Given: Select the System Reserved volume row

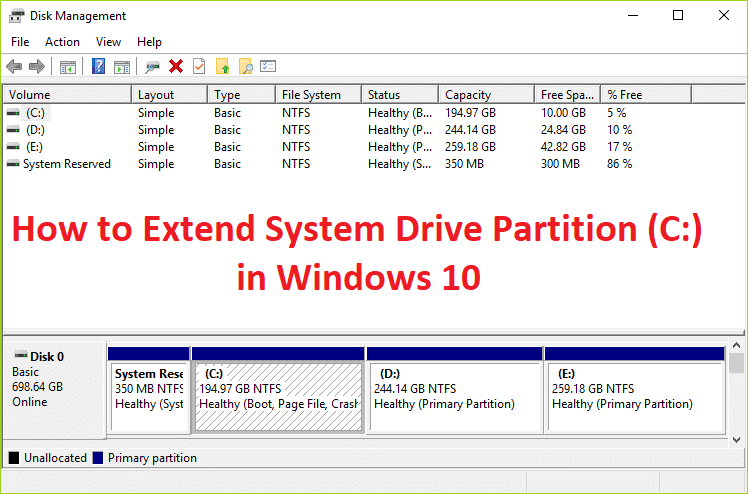Looking at the screenshot, I should [x=66, y=164].
